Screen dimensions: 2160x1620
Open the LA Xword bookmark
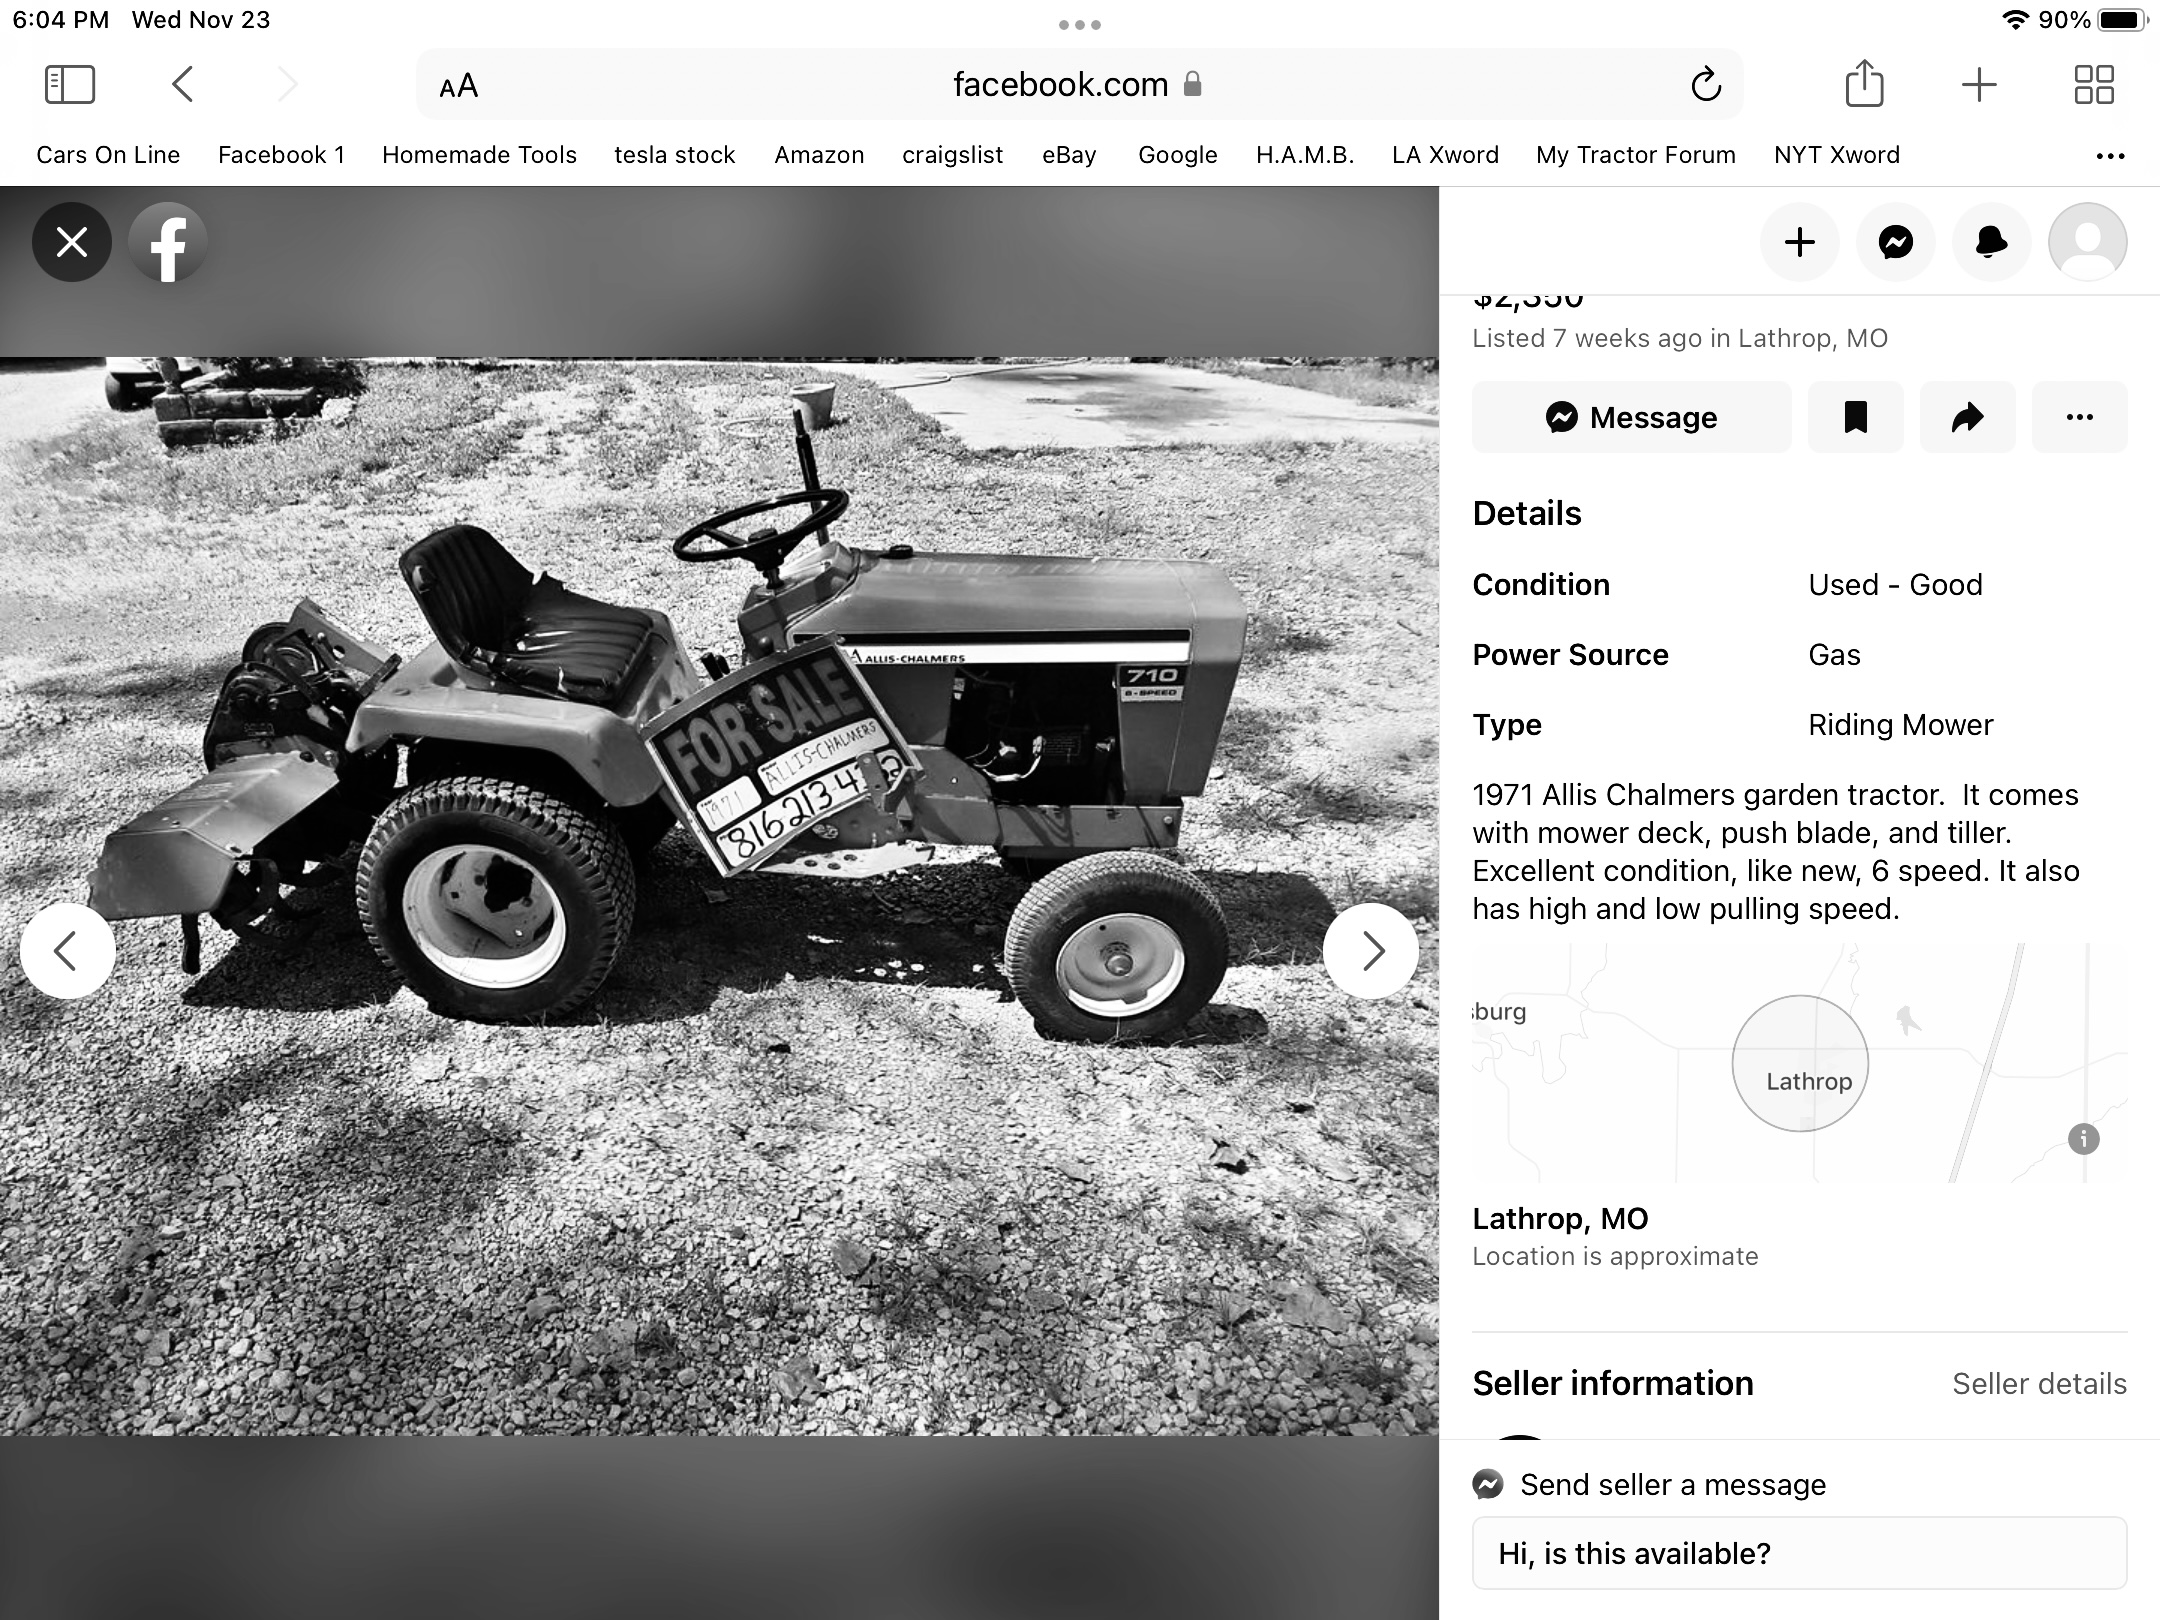click(x=1445, y=155)
